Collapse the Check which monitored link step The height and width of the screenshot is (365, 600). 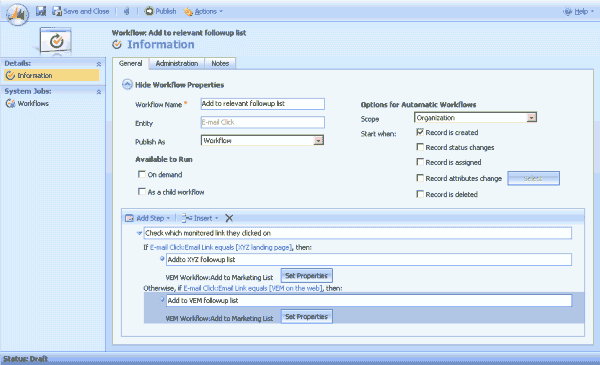(x=139, y=233)
